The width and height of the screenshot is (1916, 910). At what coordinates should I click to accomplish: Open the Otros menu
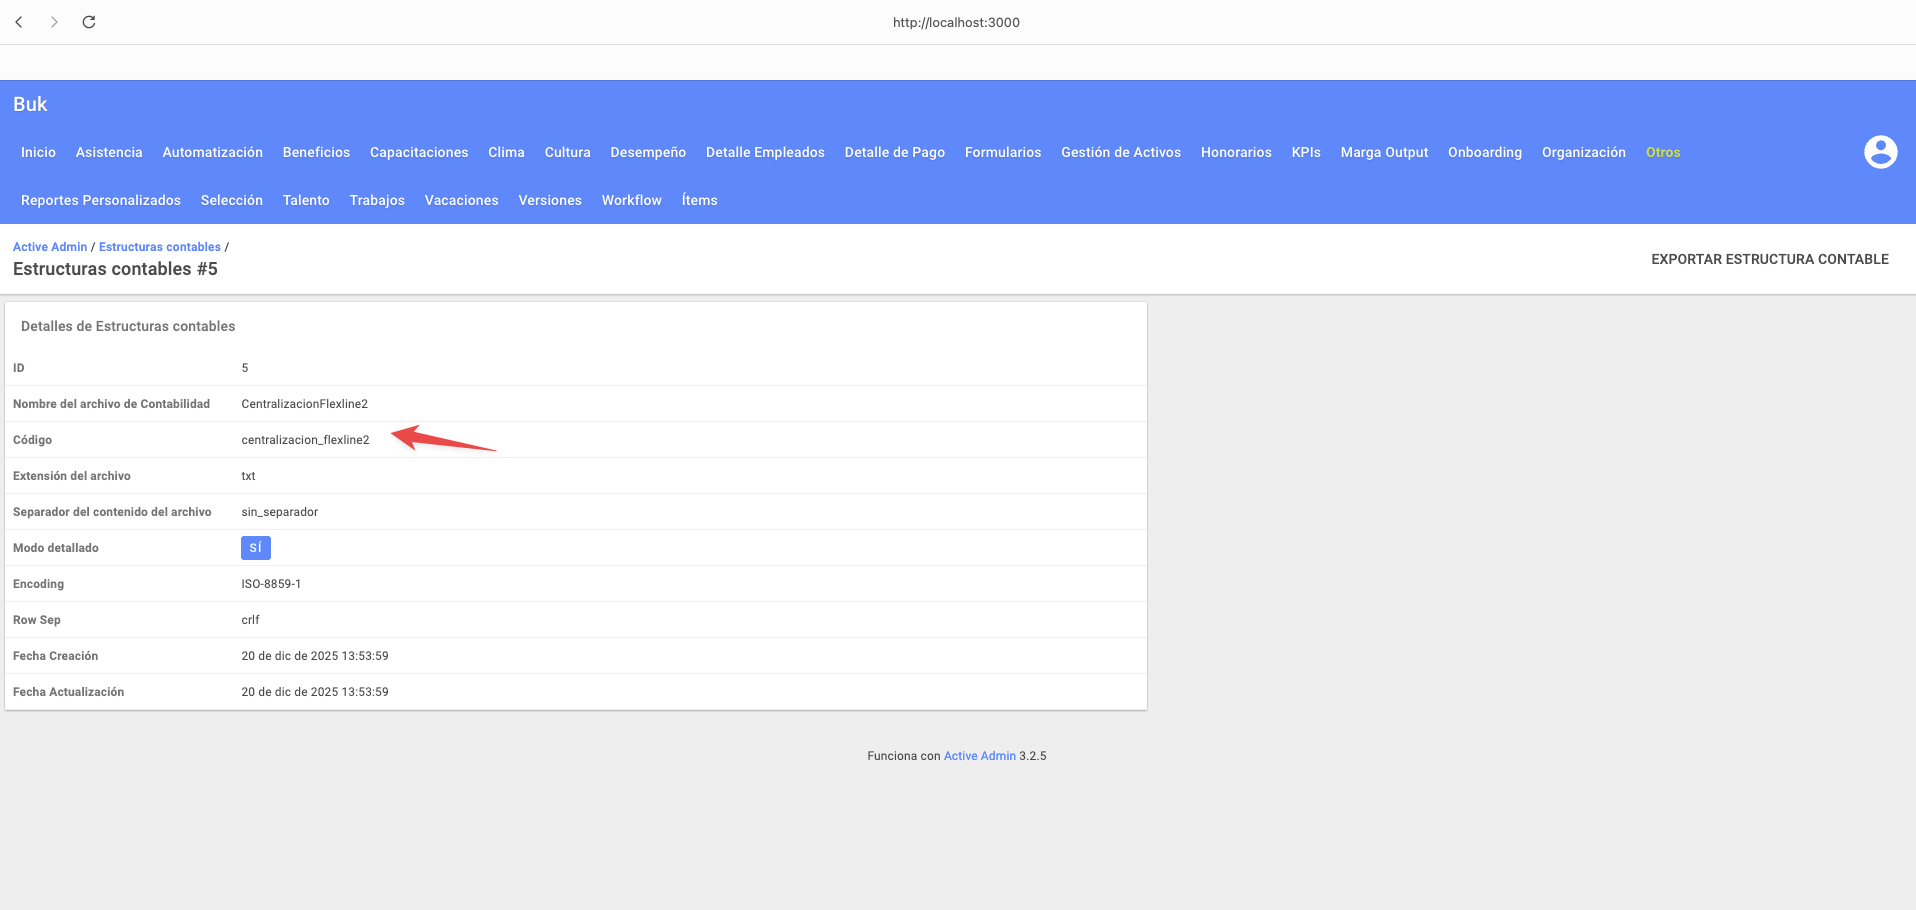click(x=1662, y=152)
